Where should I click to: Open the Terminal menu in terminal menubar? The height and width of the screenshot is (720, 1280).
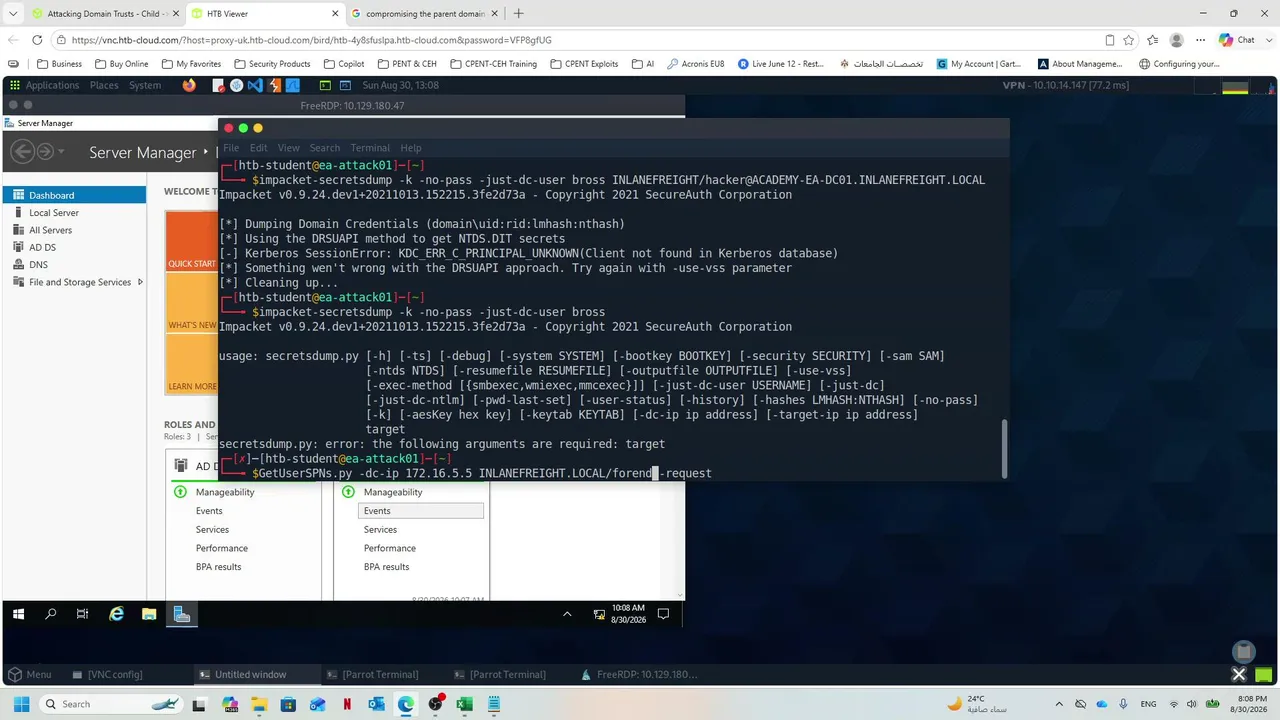[370, 148]
